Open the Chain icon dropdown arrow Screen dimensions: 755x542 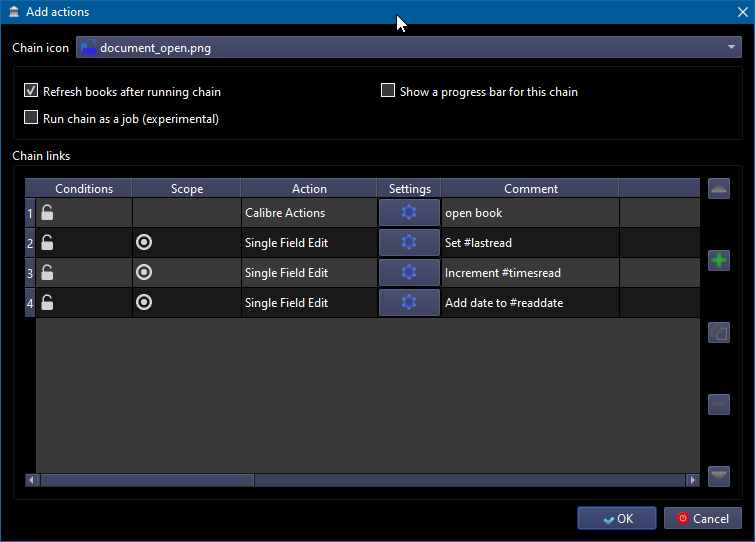pos(731,47)
